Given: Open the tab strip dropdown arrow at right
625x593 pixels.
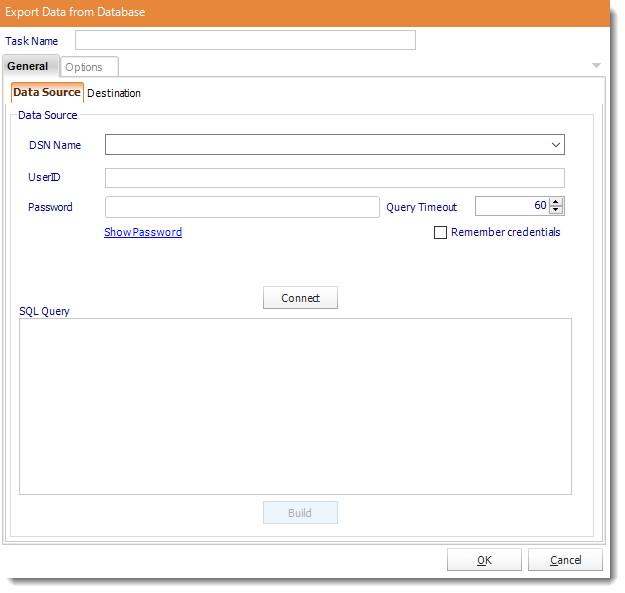Looking at the screenshot, I should click(596, 65).
